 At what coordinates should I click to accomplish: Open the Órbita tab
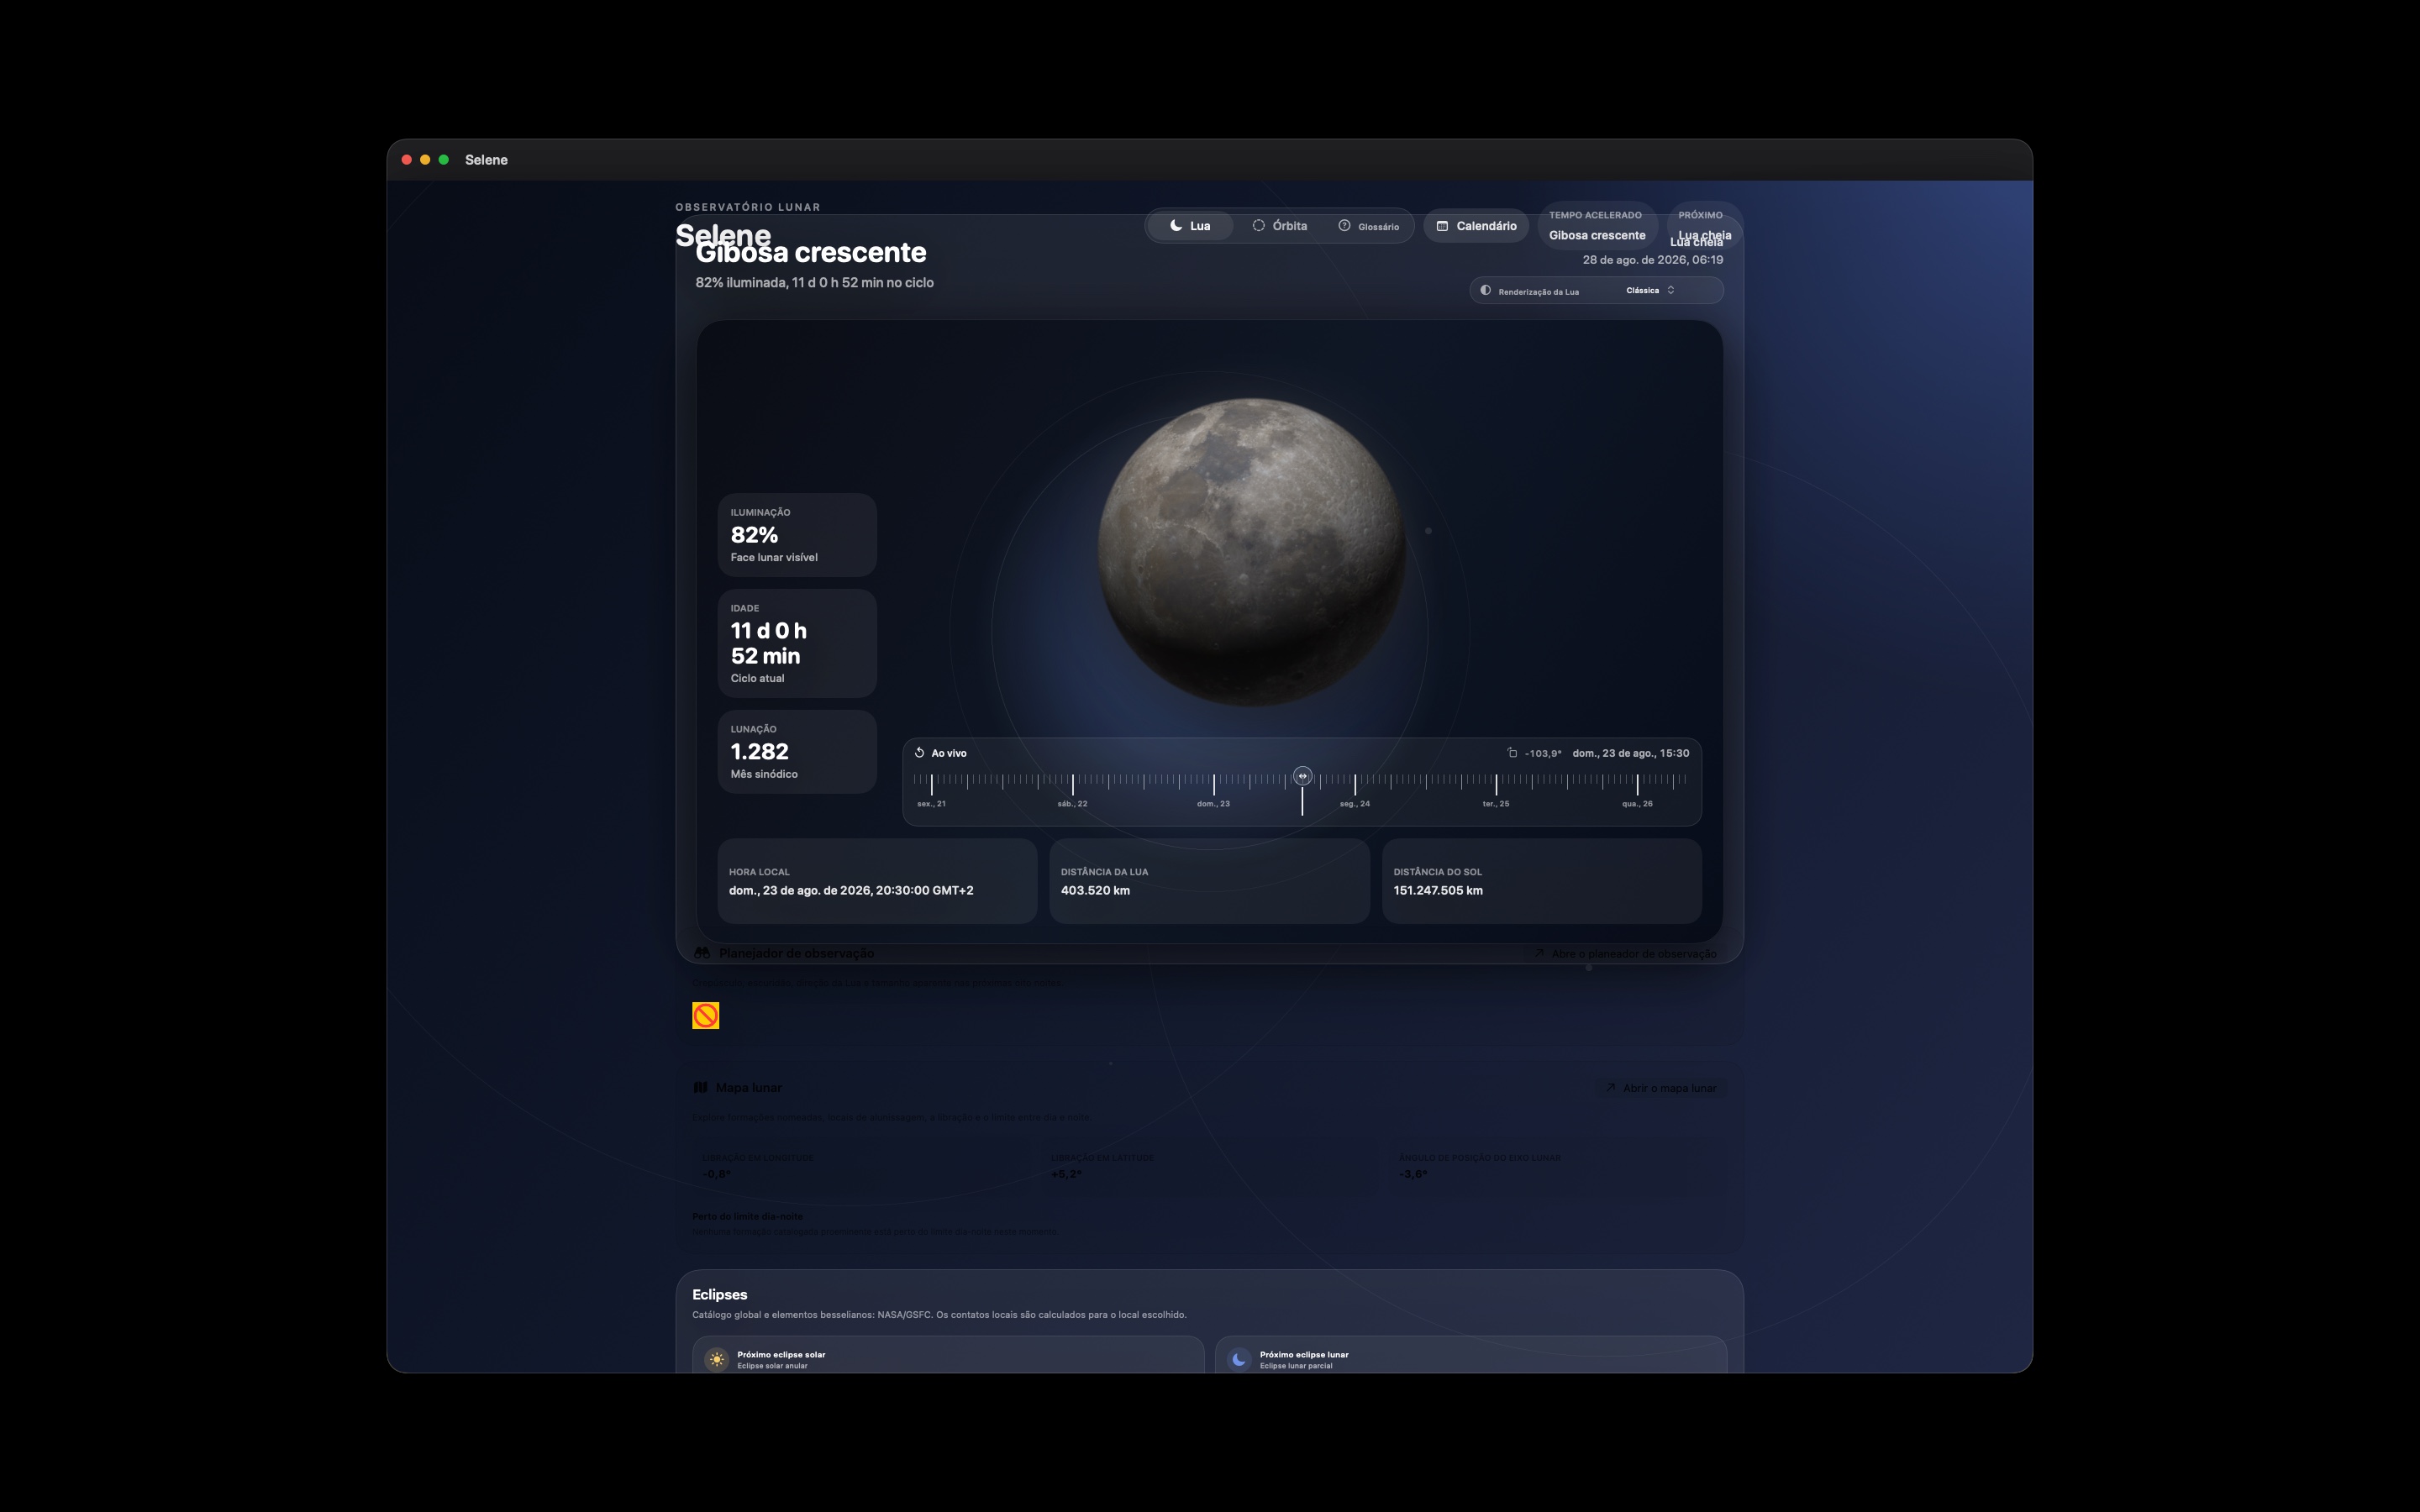point(1279,226)
